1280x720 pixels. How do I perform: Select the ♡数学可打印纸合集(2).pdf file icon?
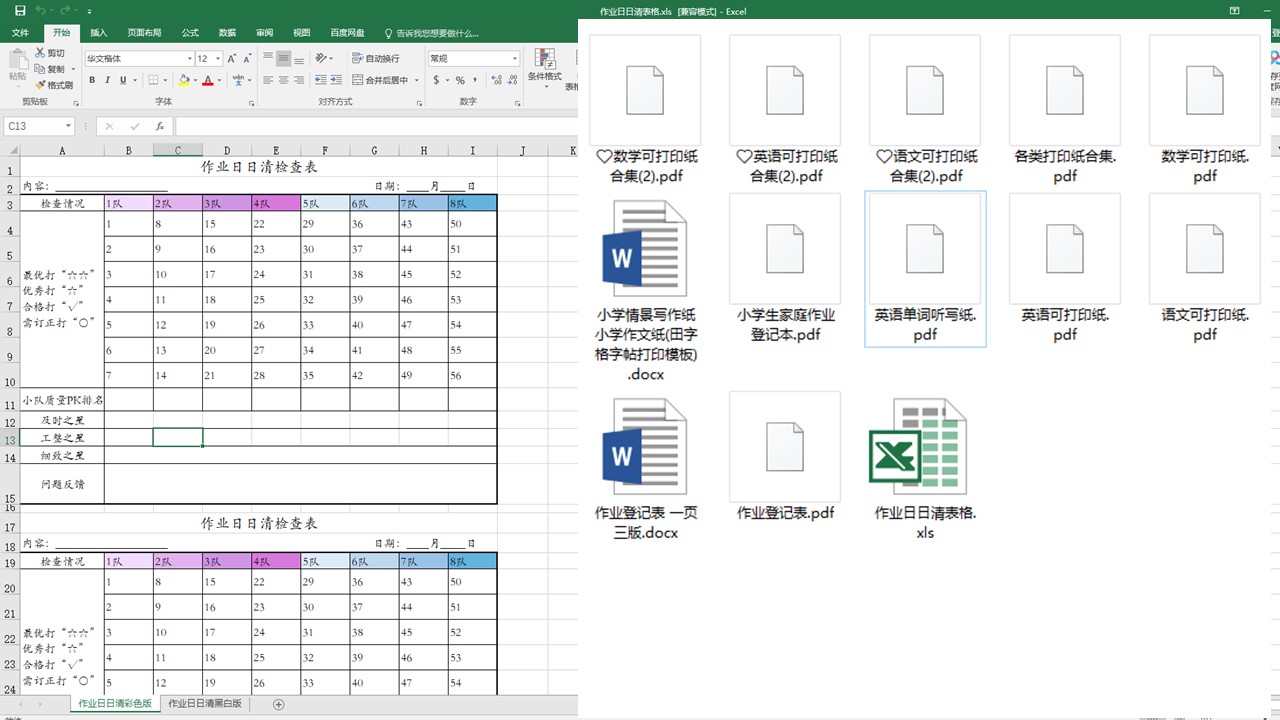pyautogui.click(x=645, y=90)
